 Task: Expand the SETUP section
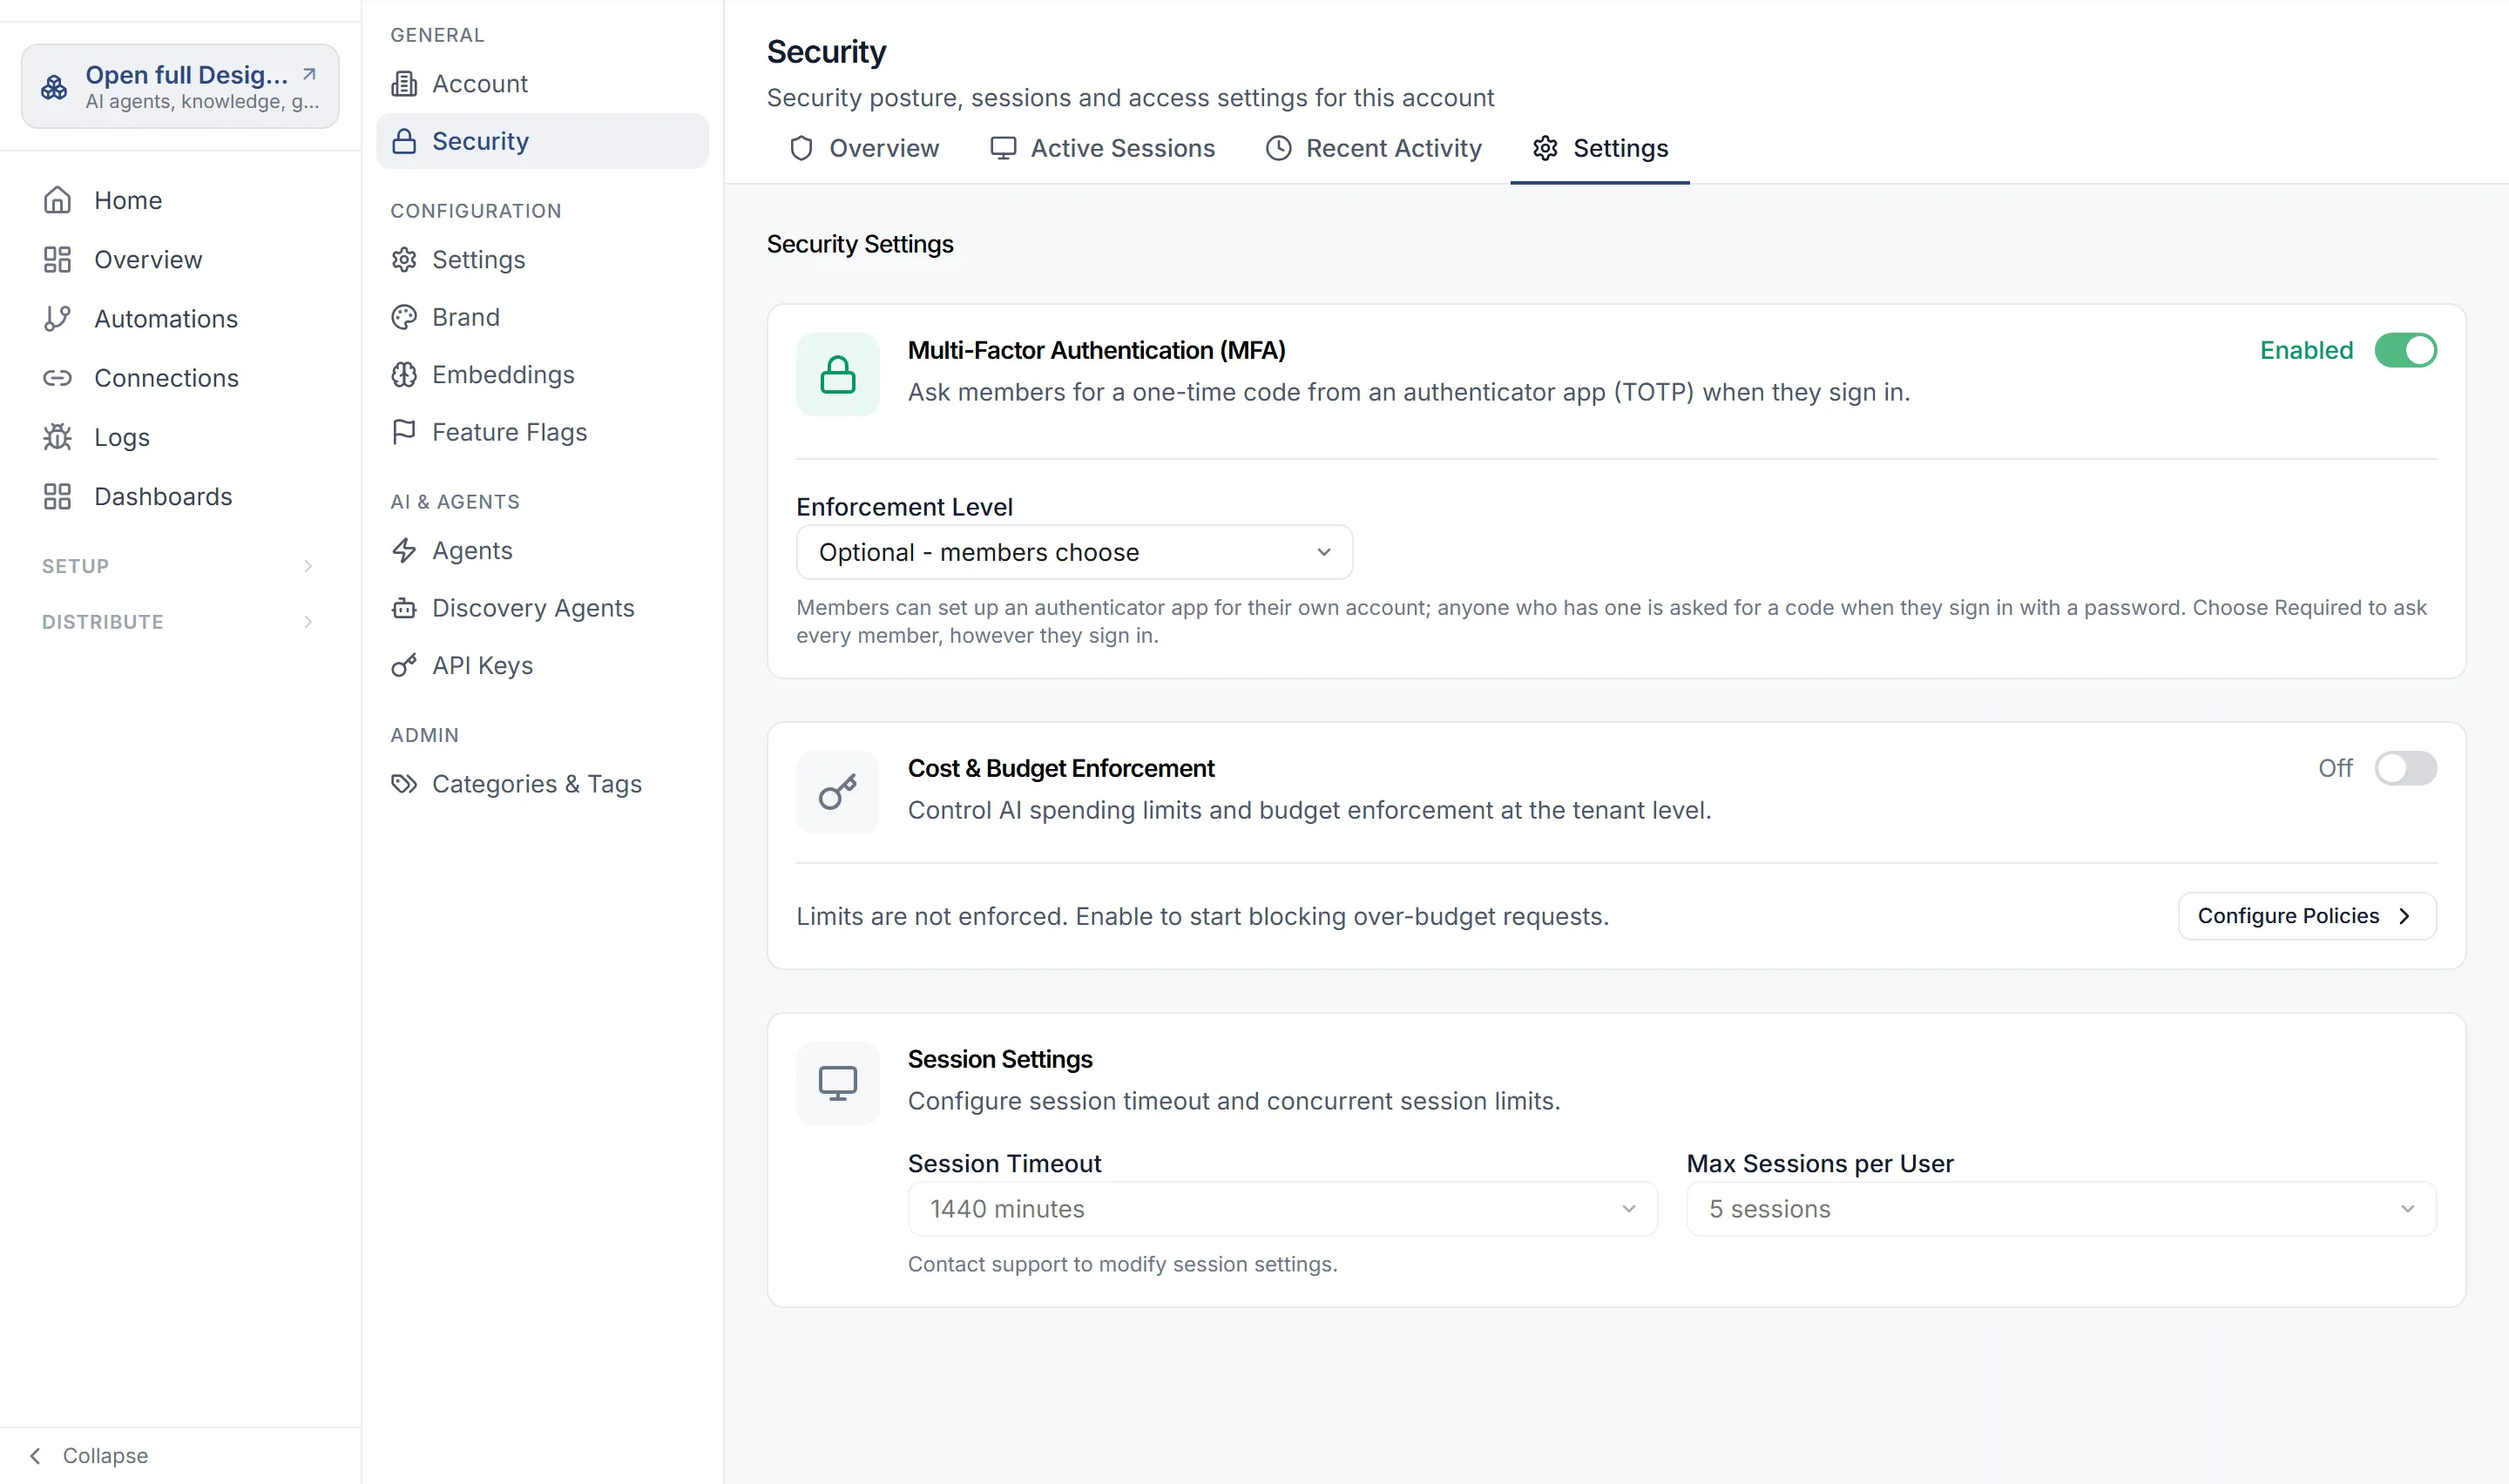pyautogui.click(x=180, y=566)
